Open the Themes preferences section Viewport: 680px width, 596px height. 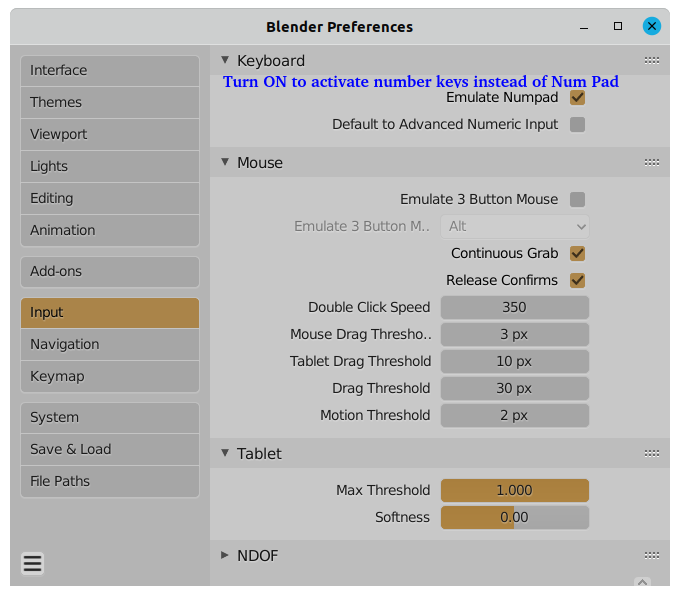(x=110, y=102)
